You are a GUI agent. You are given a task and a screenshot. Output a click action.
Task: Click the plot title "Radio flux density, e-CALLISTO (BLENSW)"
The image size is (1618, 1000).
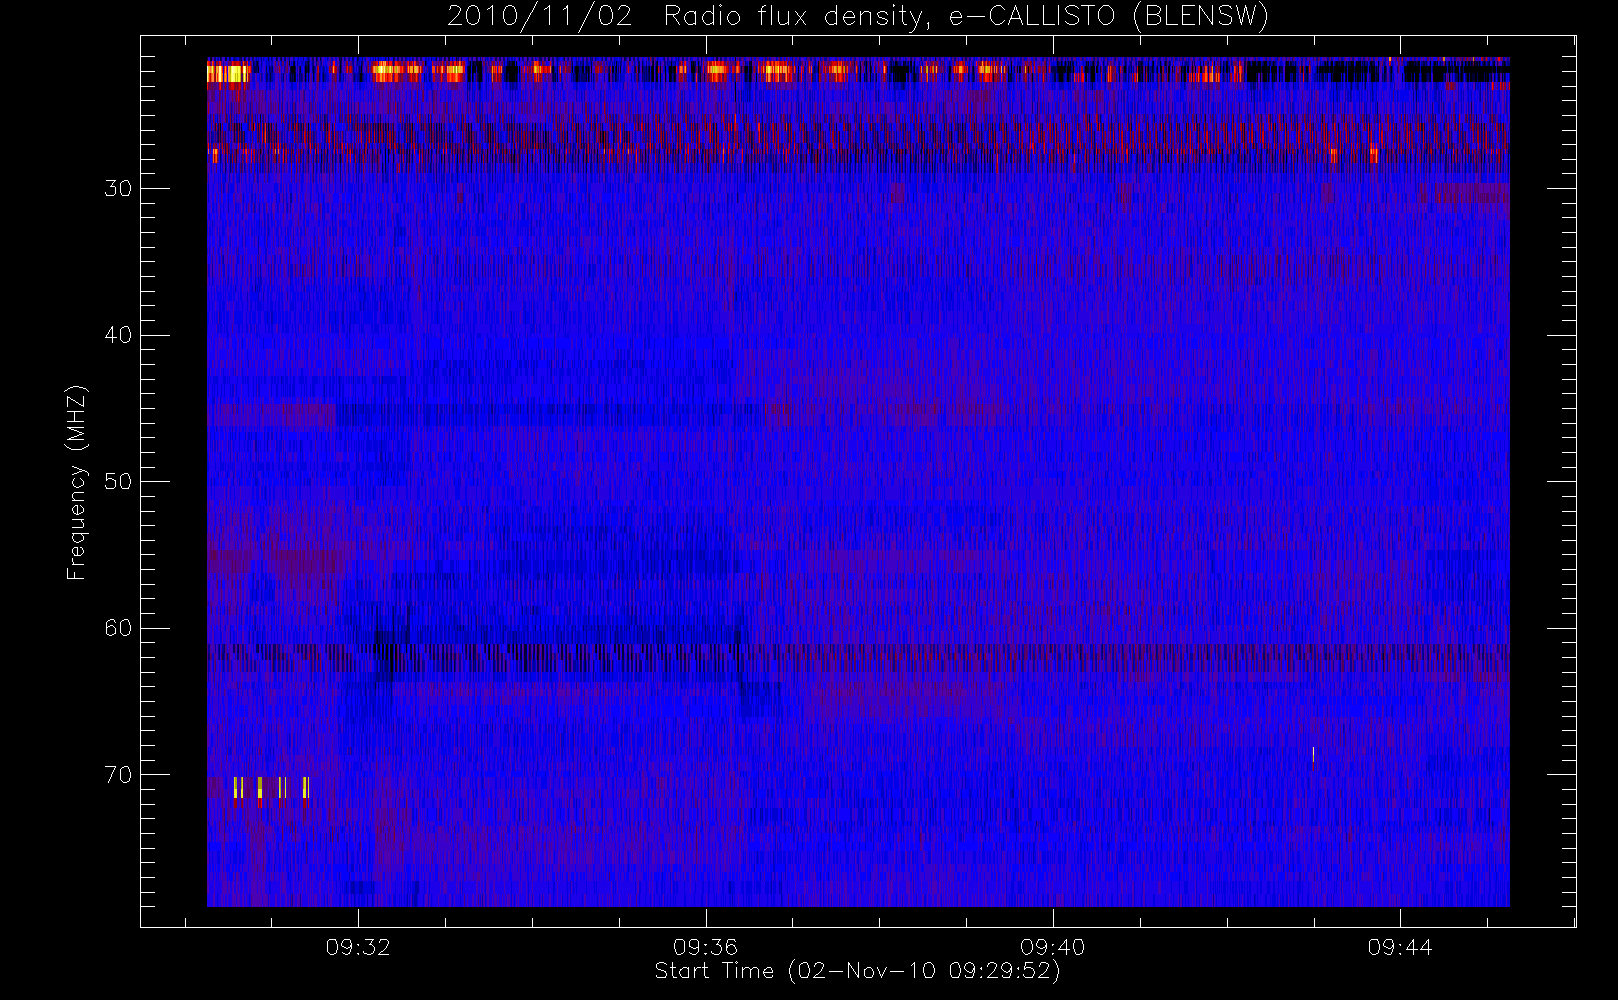[x=966, y=17]
